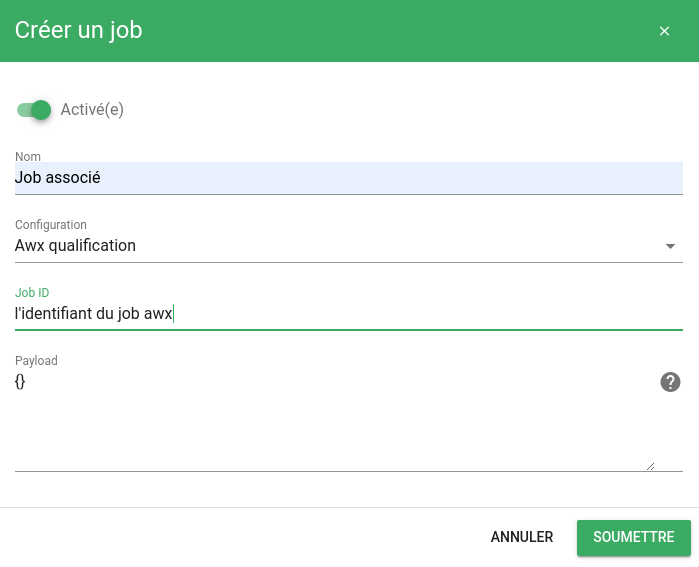Submit the form with SOUMETTRE
This screenshot has height=567, width=699.
633,537
